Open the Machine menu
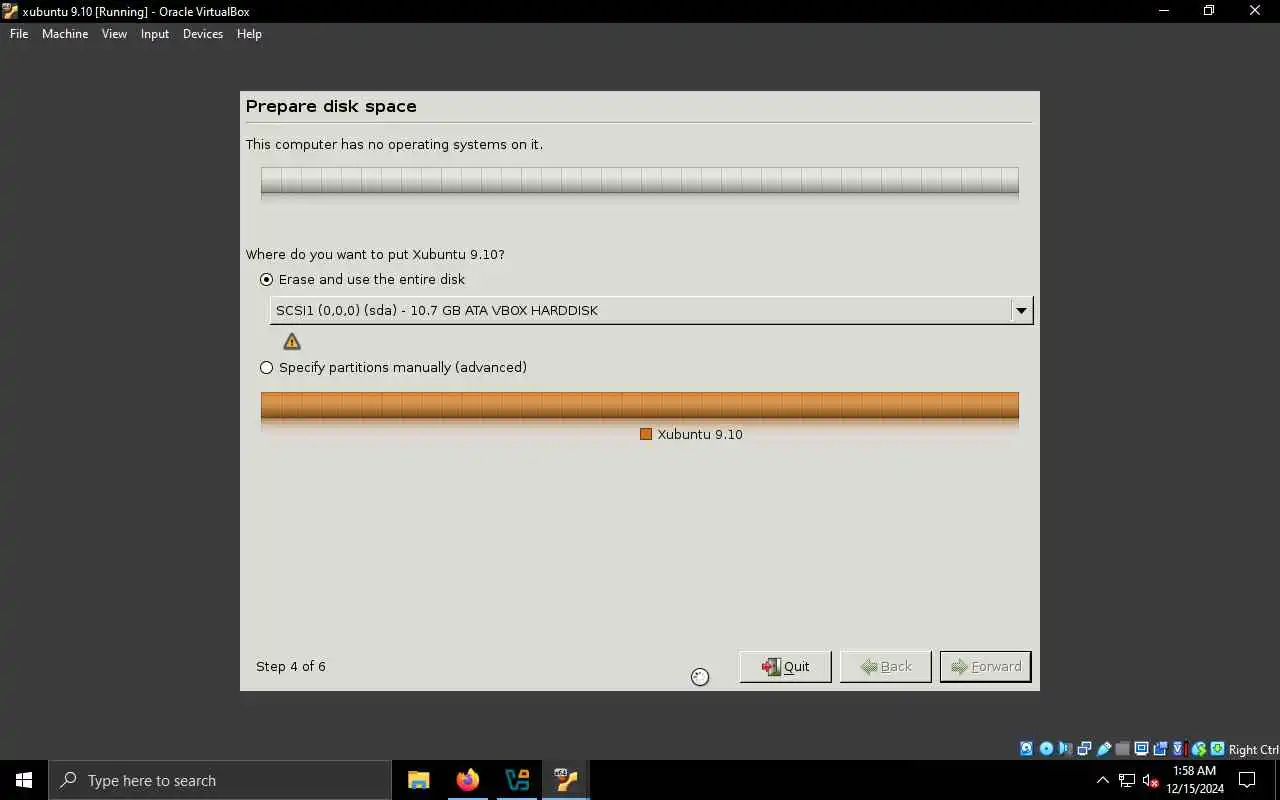The image size is (1280, 800). pos(65,34)
